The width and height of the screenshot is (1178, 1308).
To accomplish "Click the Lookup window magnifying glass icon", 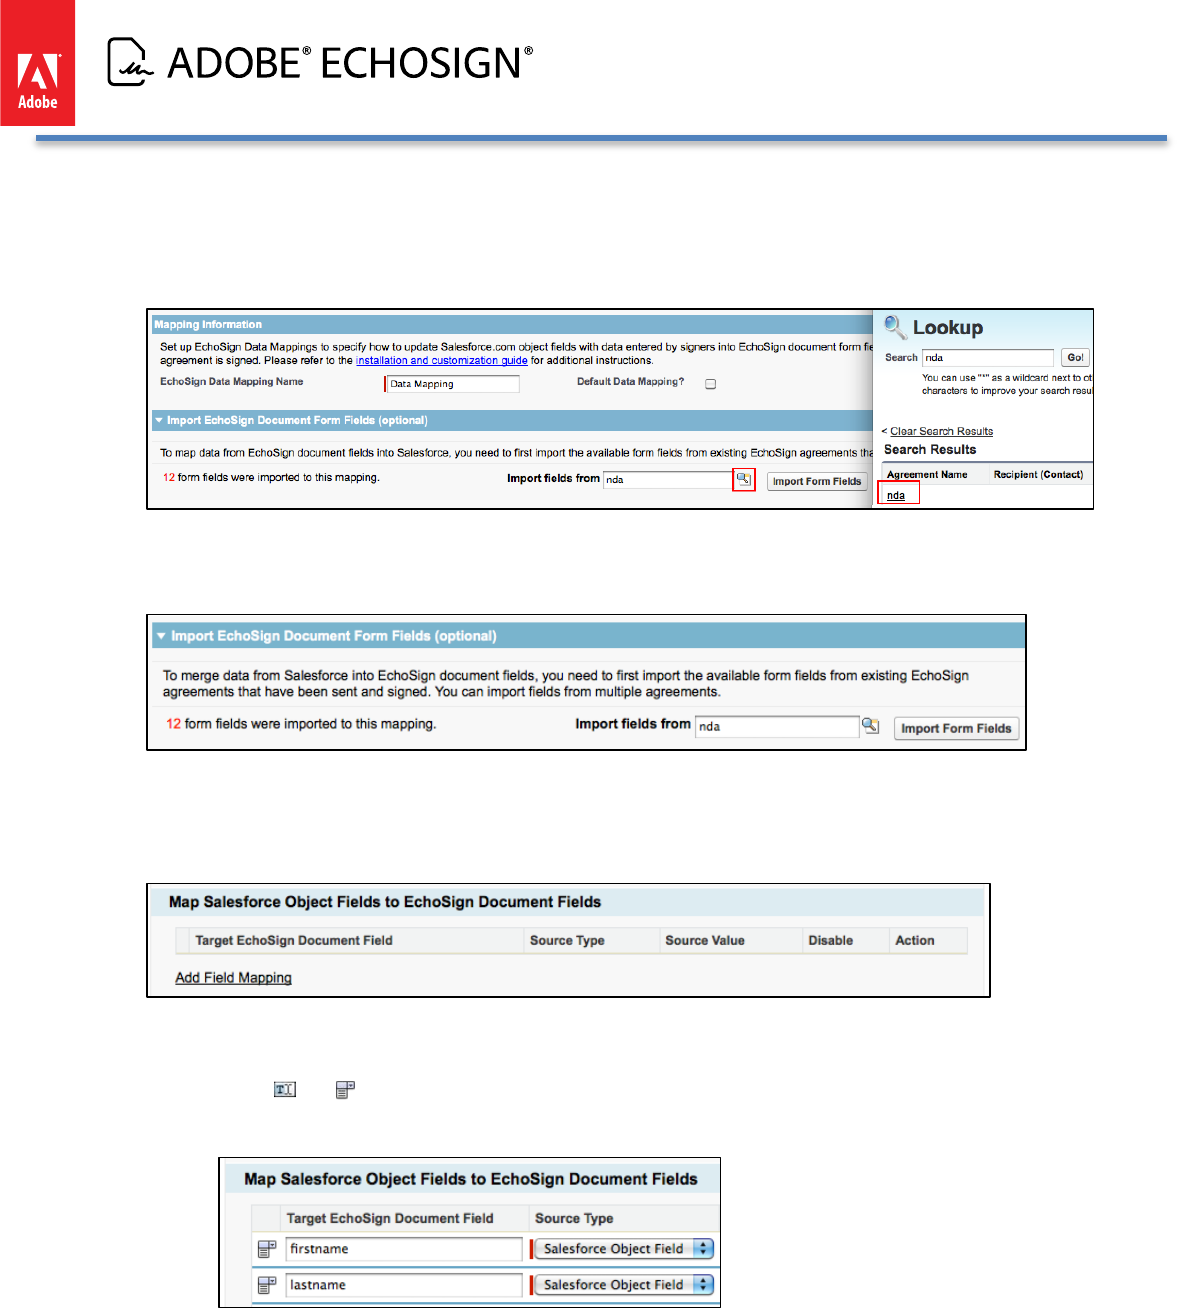I will coord(896,327).
